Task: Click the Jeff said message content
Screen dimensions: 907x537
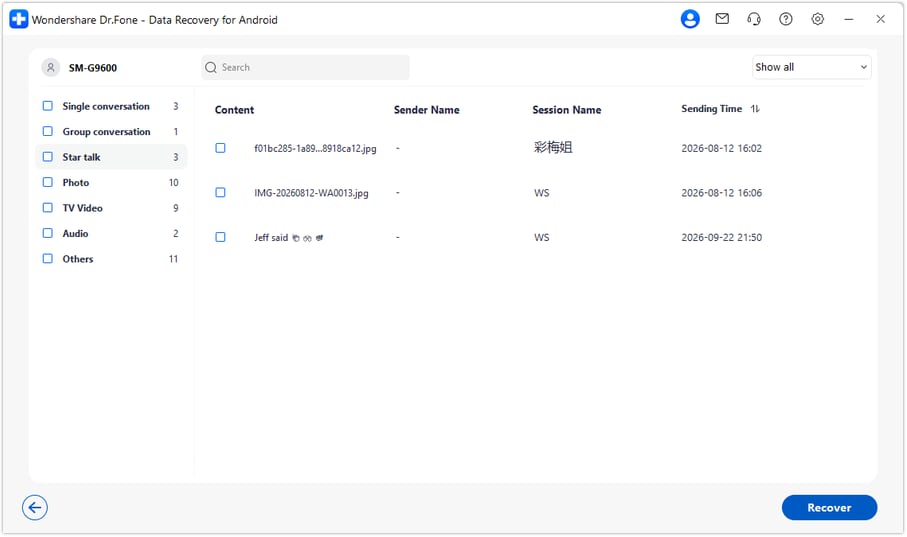Action: click(288, 238)
